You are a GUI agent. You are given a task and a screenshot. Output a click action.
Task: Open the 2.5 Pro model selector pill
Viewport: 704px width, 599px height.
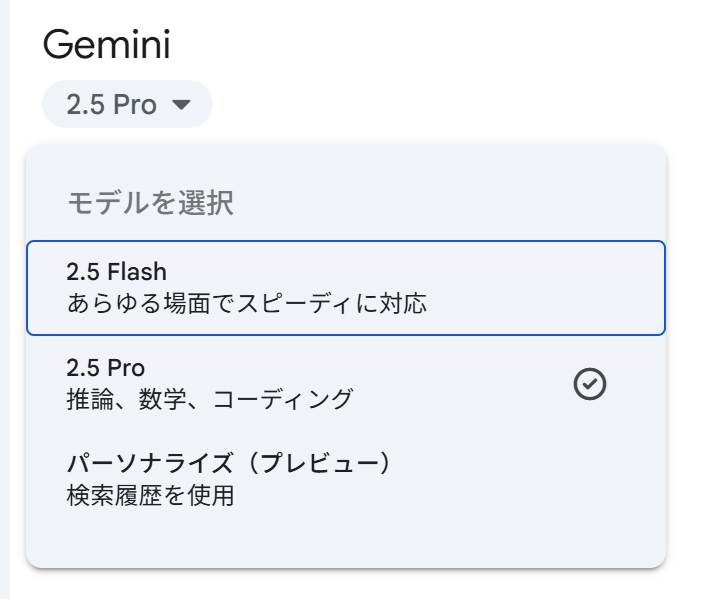(127, 104)
